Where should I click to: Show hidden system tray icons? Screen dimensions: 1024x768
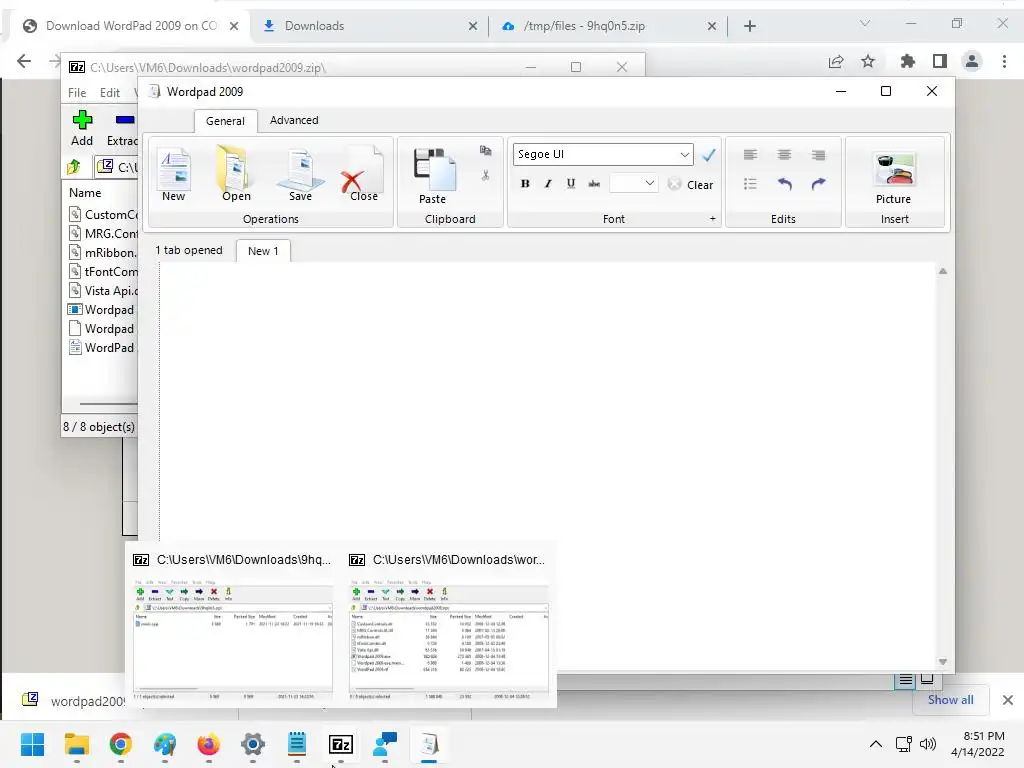[876, 744]
